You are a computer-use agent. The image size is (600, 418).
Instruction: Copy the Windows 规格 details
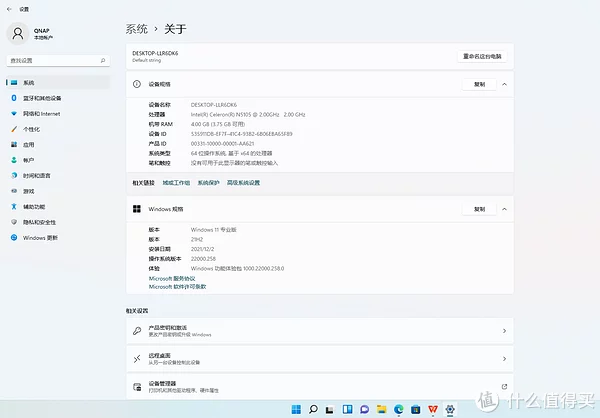pos(479,209)
